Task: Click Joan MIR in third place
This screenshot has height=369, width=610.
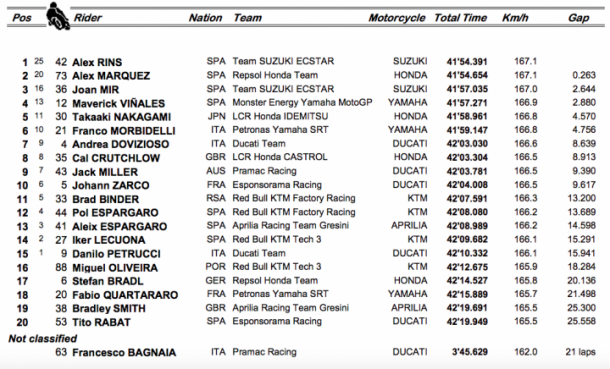Action: coord(95,90)
